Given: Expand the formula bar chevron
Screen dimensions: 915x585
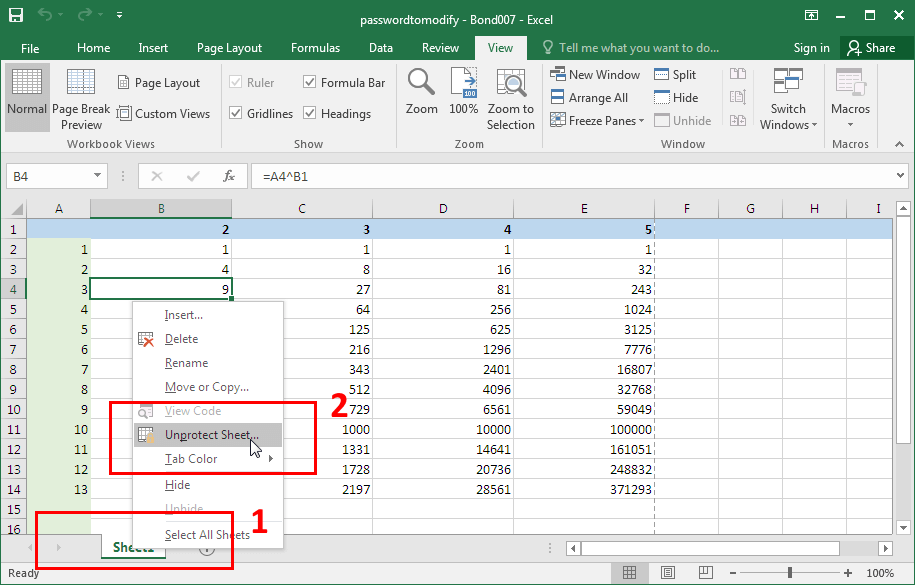Looking at the screenshot, I should tap(900, 175).
